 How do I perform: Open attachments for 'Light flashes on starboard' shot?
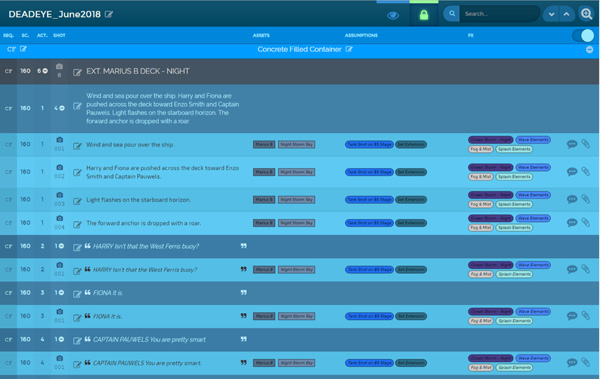click(x=585, y=199)
